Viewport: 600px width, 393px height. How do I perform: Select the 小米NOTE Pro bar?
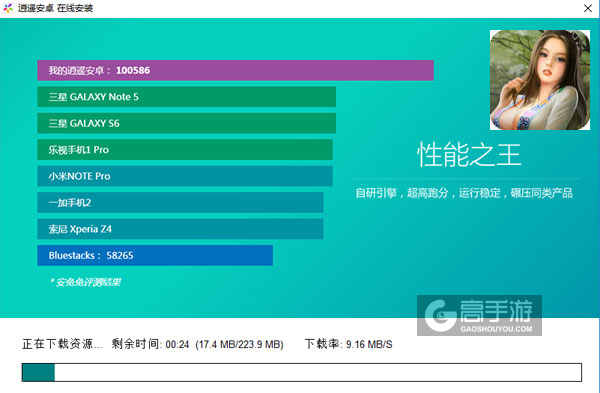click(185, 176)
